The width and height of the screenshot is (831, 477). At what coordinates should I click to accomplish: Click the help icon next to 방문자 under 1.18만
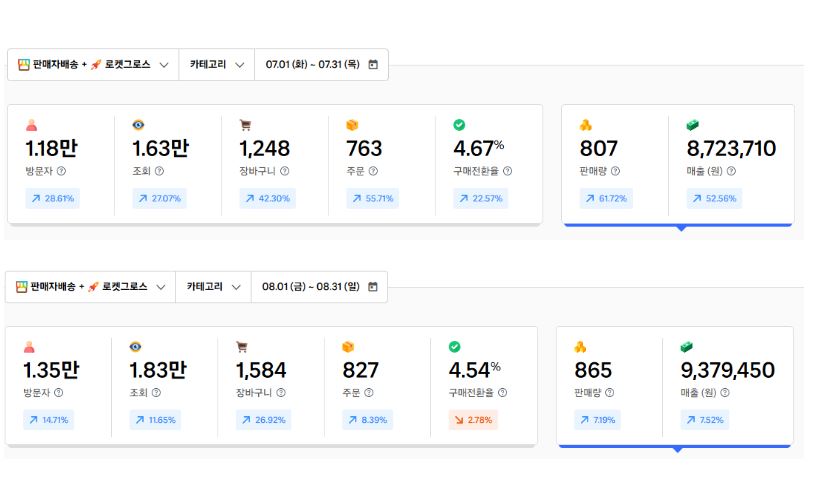[x=61, y=171]
